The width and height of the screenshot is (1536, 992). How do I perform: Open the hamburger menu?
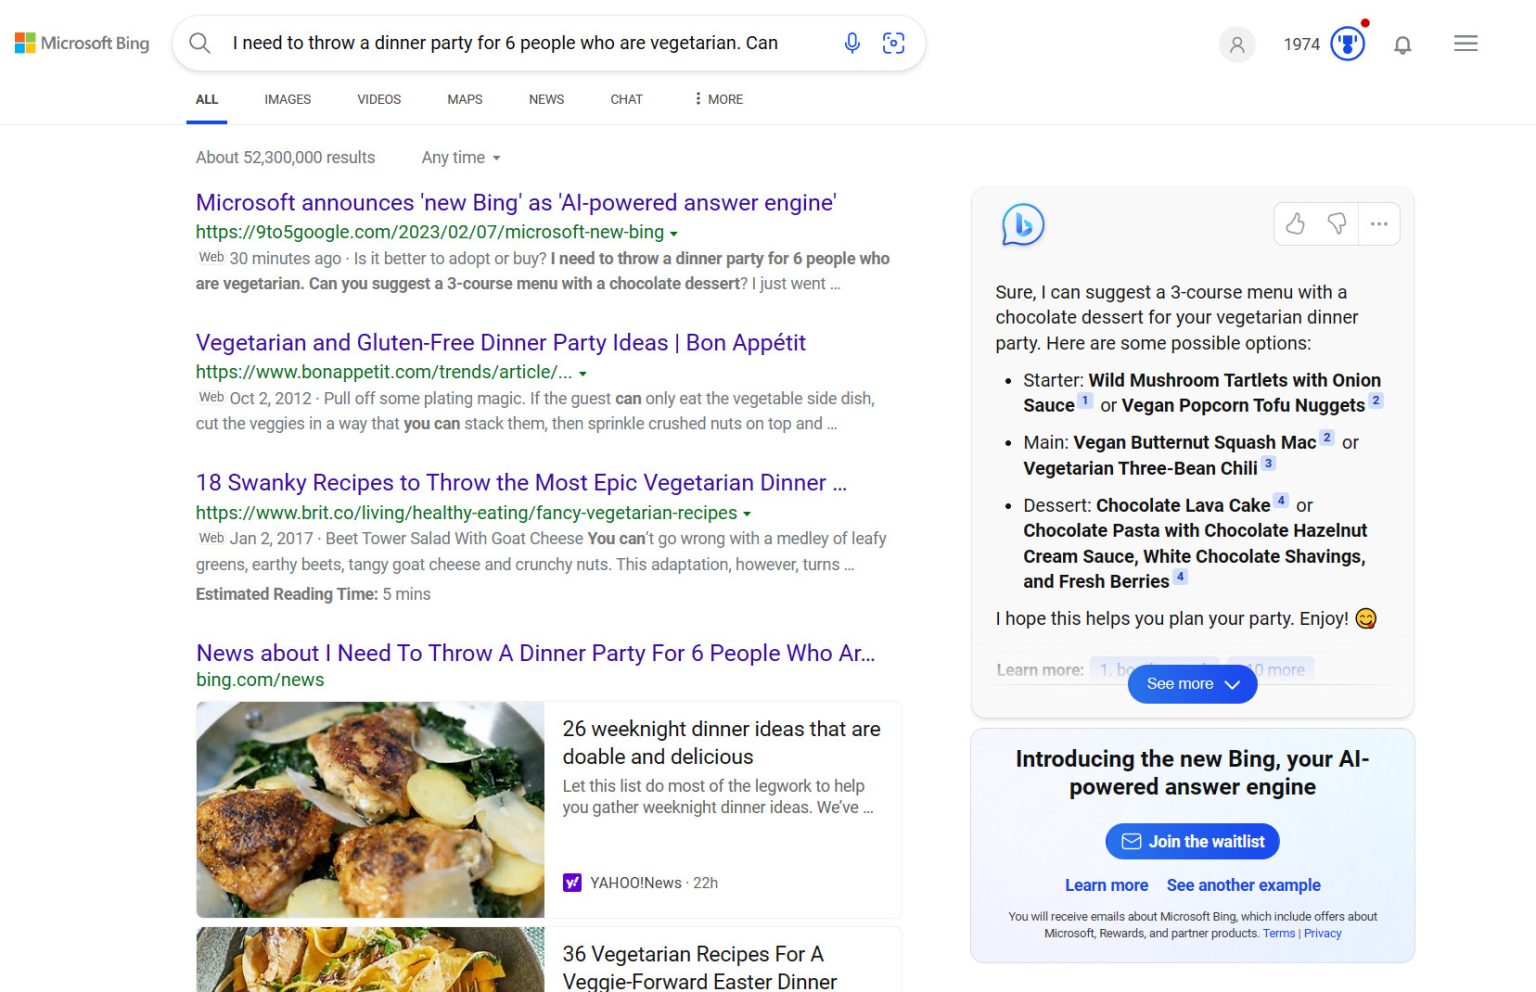click(x=1465, y=43)
